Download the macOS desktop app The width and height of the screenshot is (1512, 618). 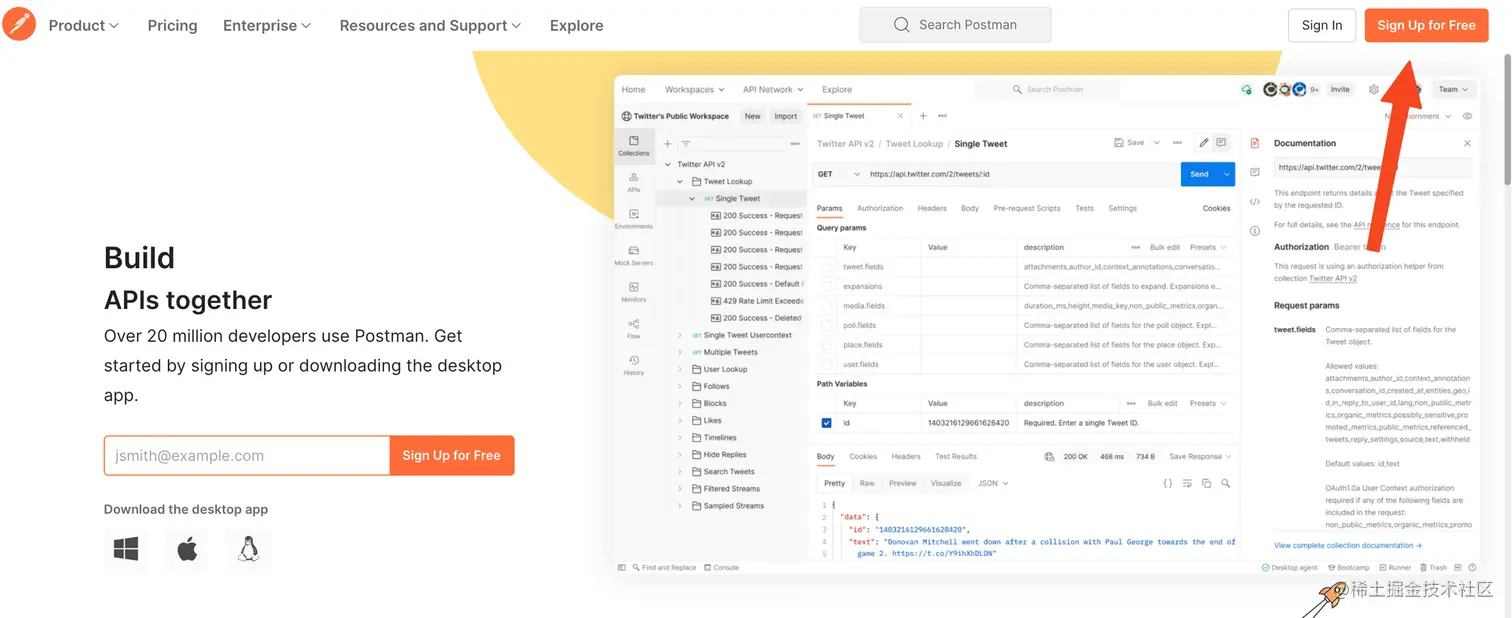tap(187, 549)
